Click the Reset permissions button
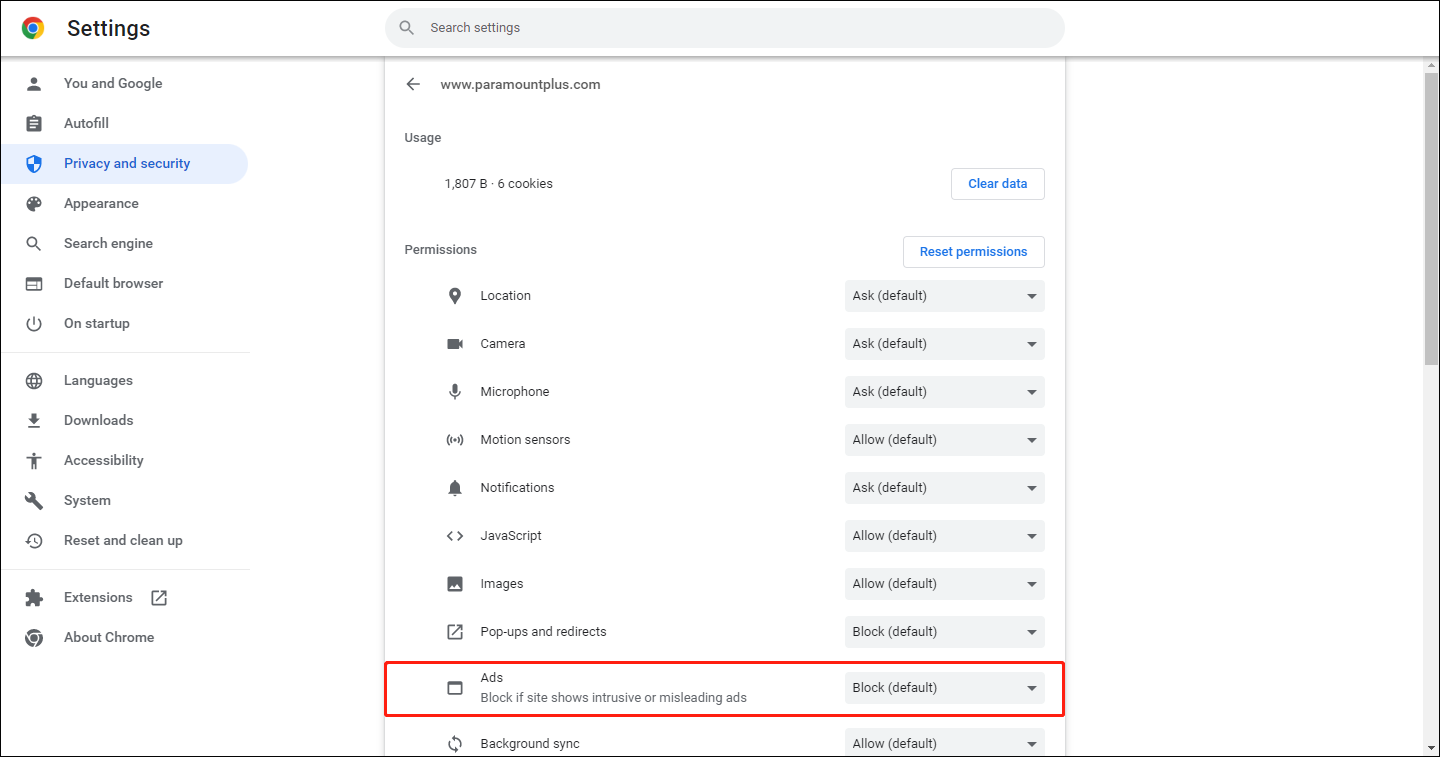Image resolution: width=1440 pixels, height=757 pixels. click(x=973, y=251)
